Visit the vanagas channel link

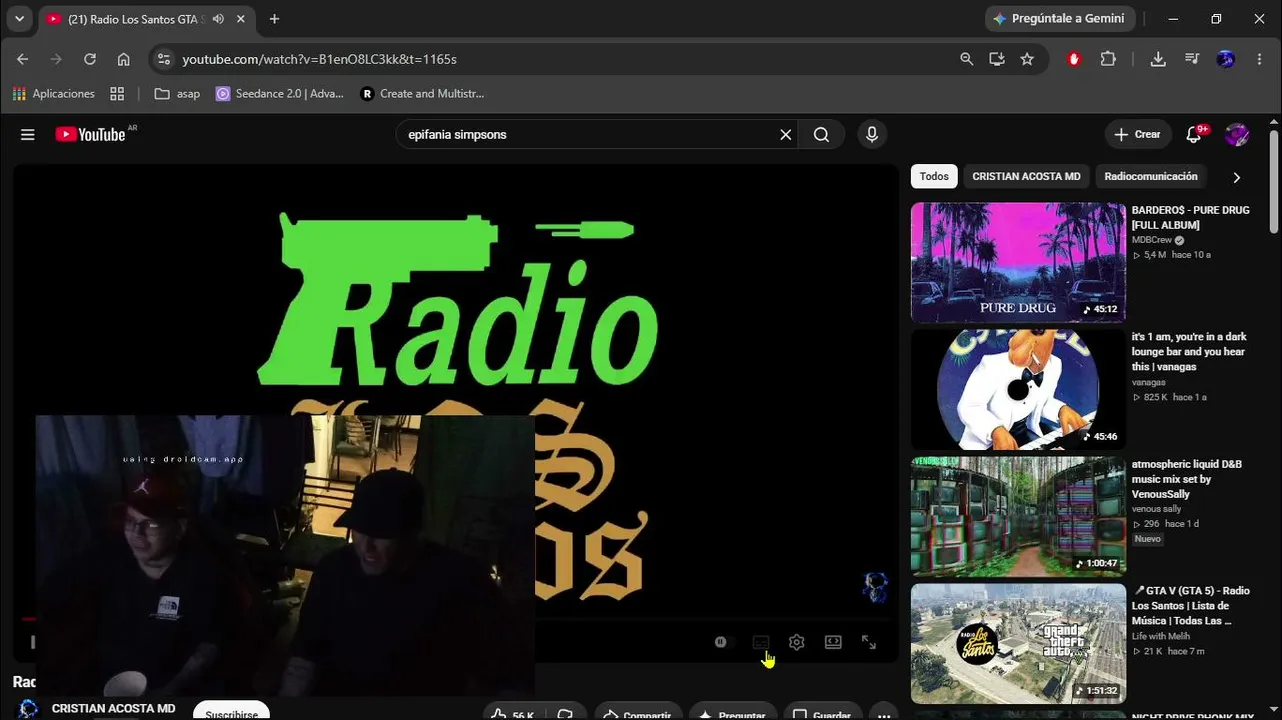tap(1149, 382)
